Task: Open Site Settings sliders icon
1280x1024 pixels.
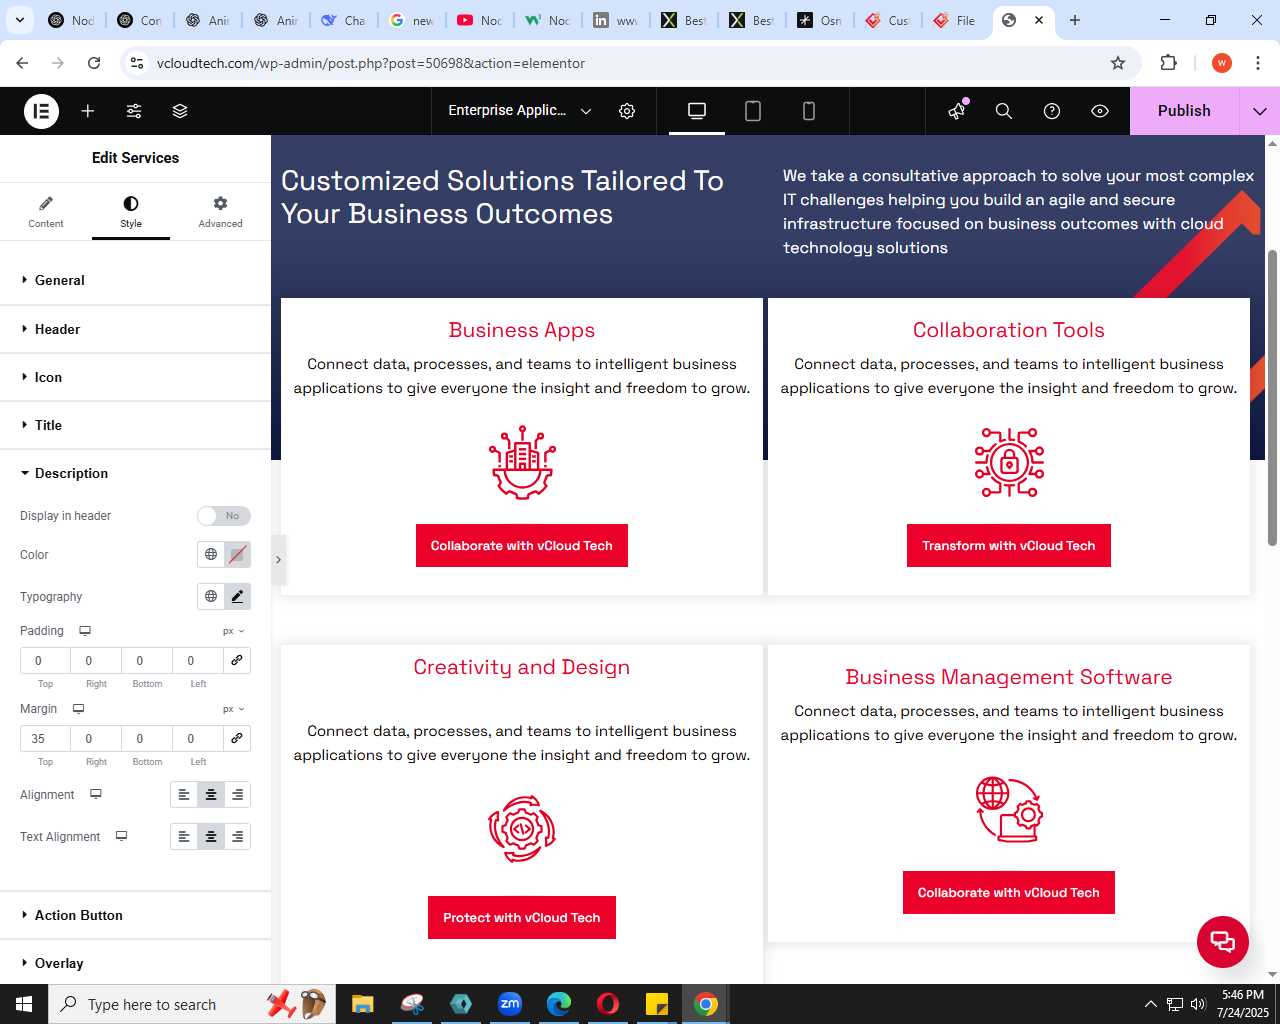Action: click(x=134, y=111)
